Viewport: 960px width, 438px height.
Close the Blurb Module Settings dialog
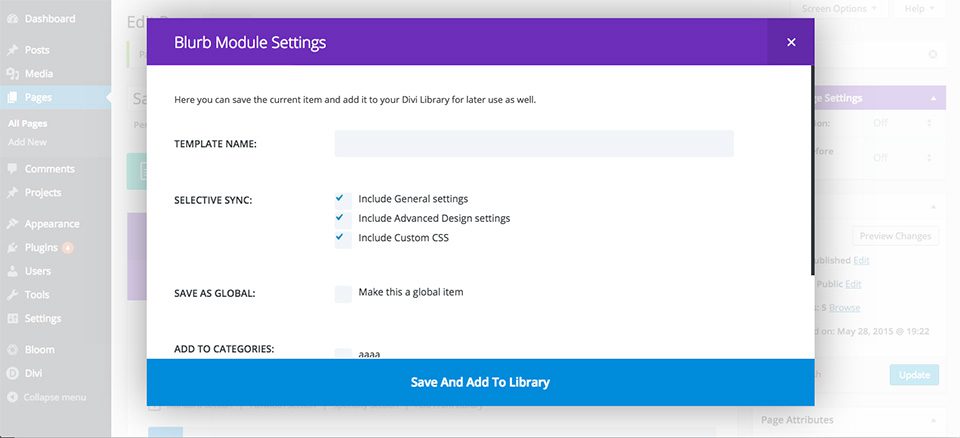coord(791,42)
